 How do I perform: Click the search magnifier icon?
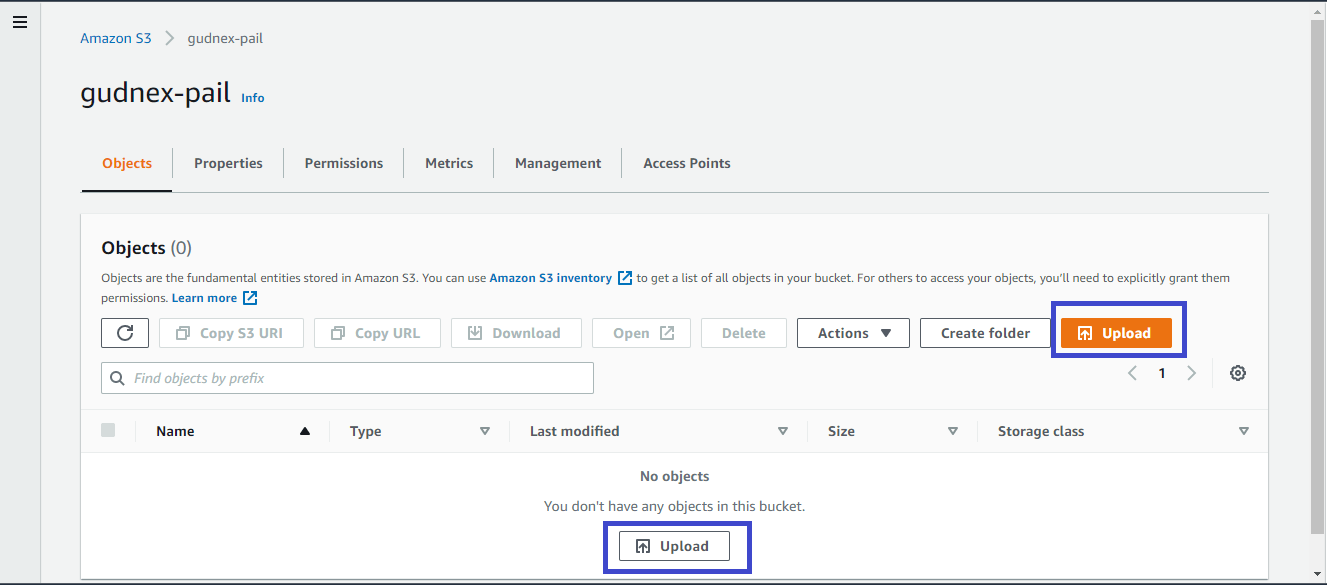[118, 379]
